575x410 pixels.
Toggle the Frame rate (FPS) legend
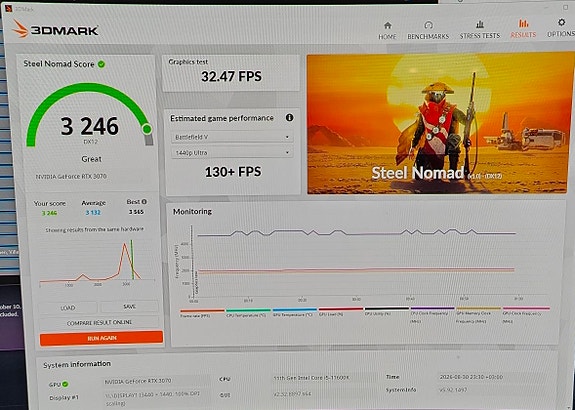[x=202, y=313]
